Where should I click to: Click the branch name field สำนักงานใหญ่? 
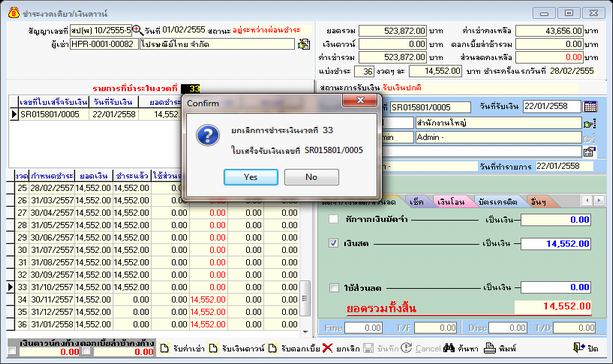pyautogui.click(x=498, y=123)
